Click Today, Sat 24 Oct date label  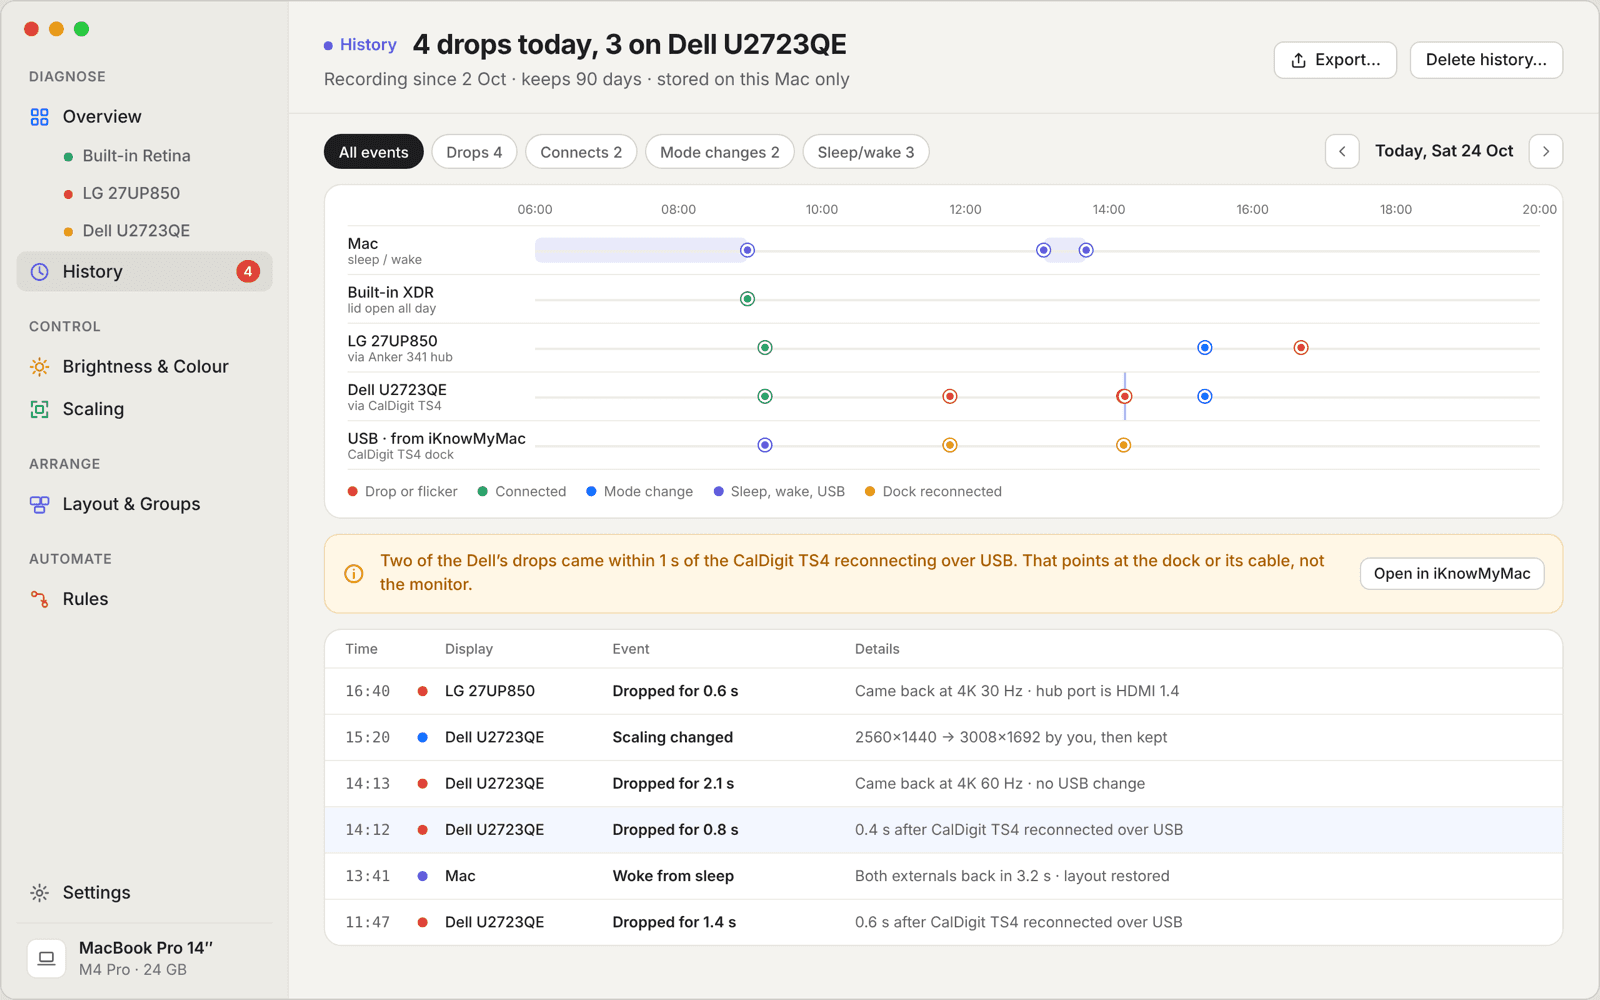[x=1444, y=151]
